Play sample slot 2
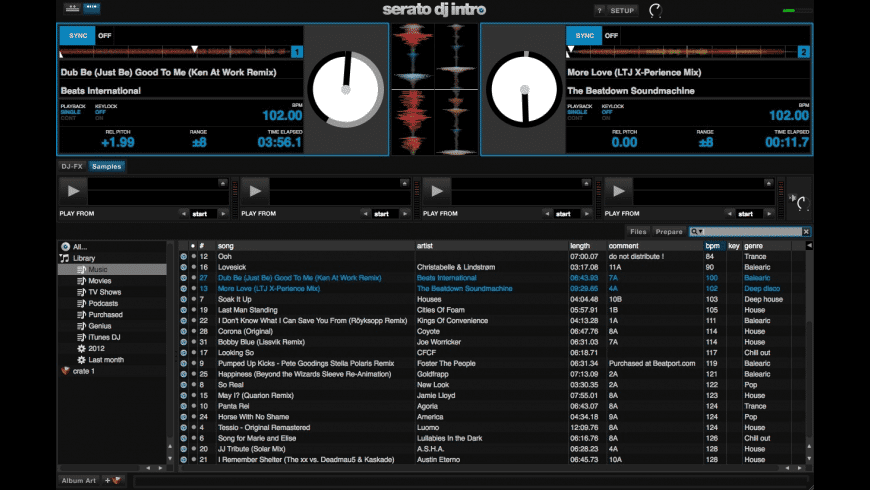Viewport: 870px width, 490px height. pyautogui.click(x=255, y=191)
